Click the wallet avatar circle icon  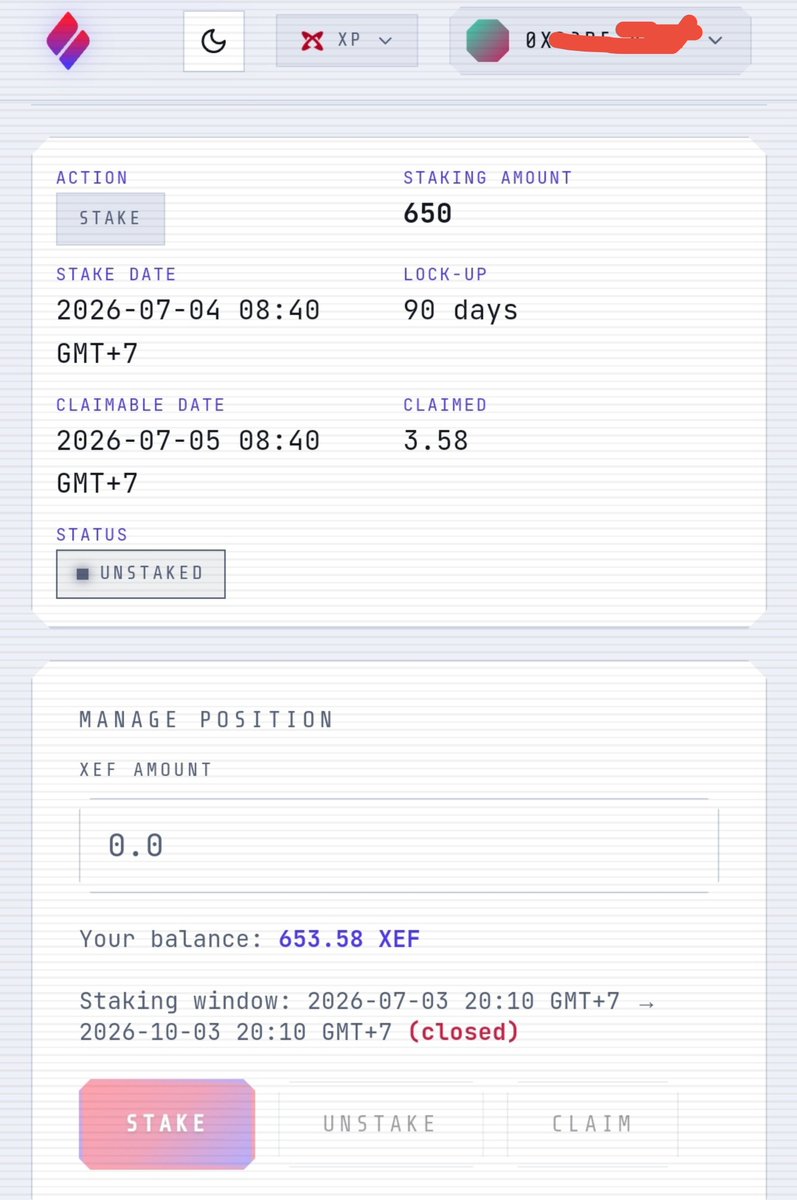coord(487,40)
